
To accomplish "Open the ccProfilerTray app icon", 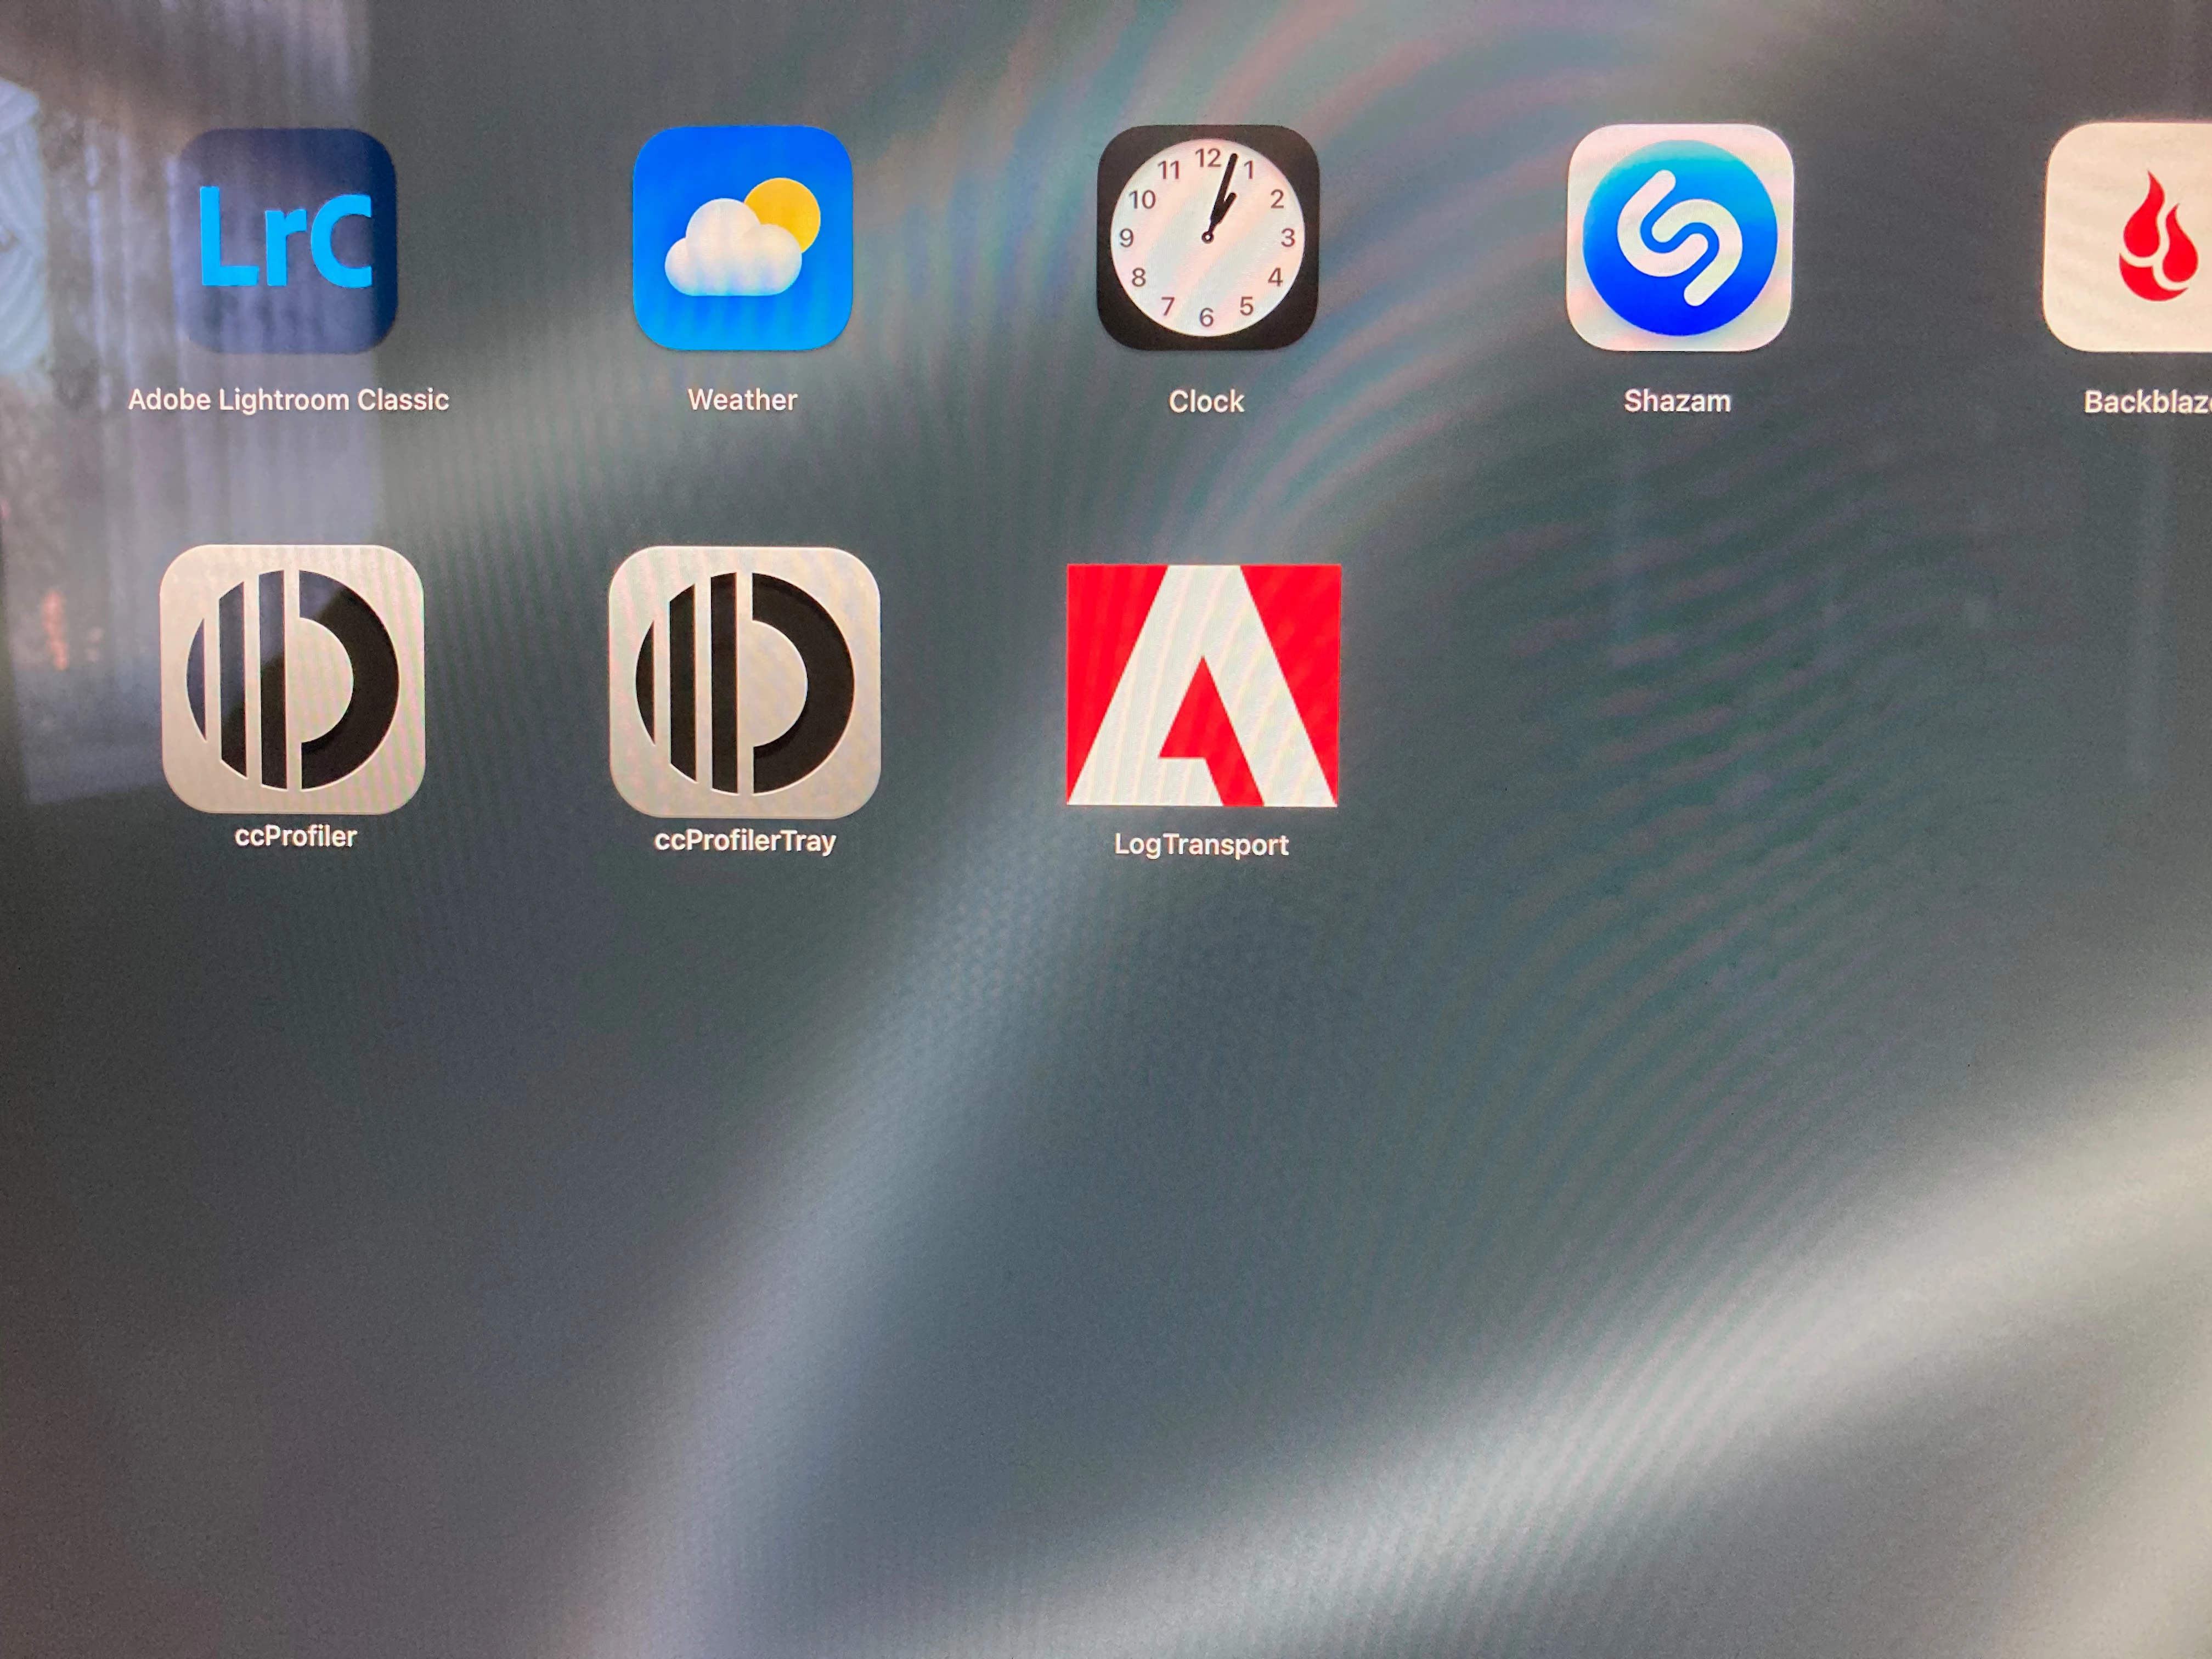I will 744,682.
